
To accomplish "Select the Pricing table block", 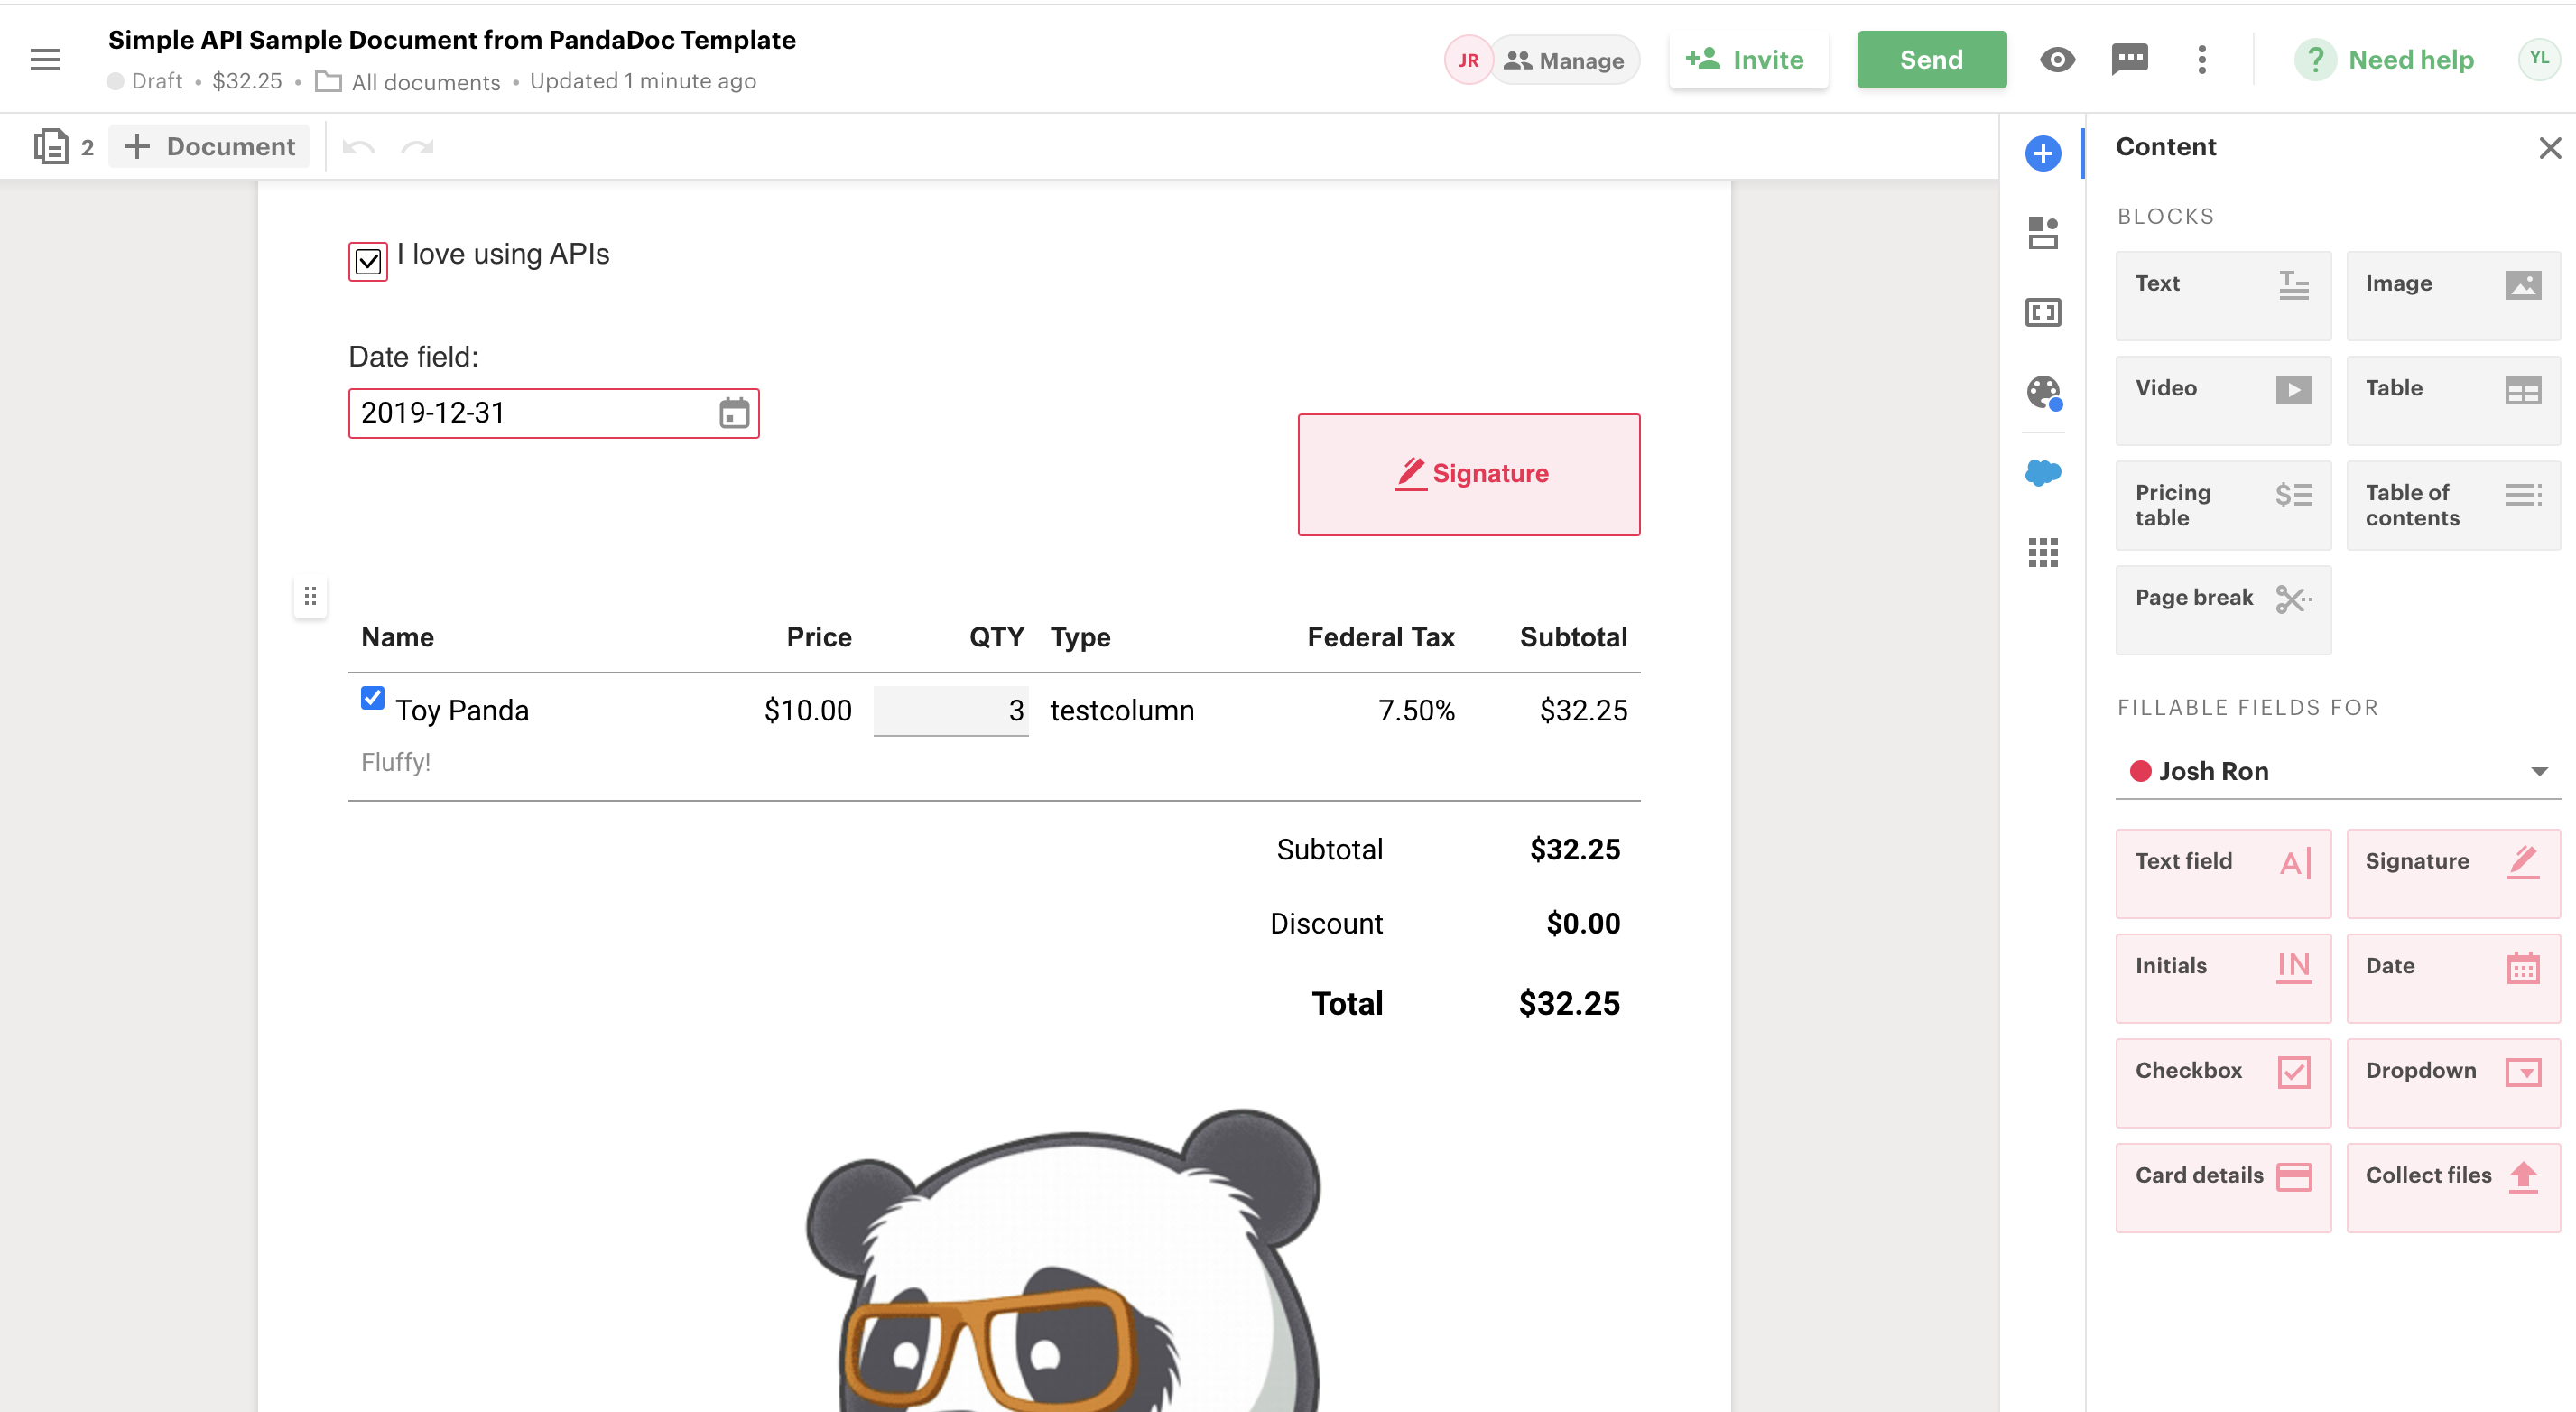I will (2222, 505).
